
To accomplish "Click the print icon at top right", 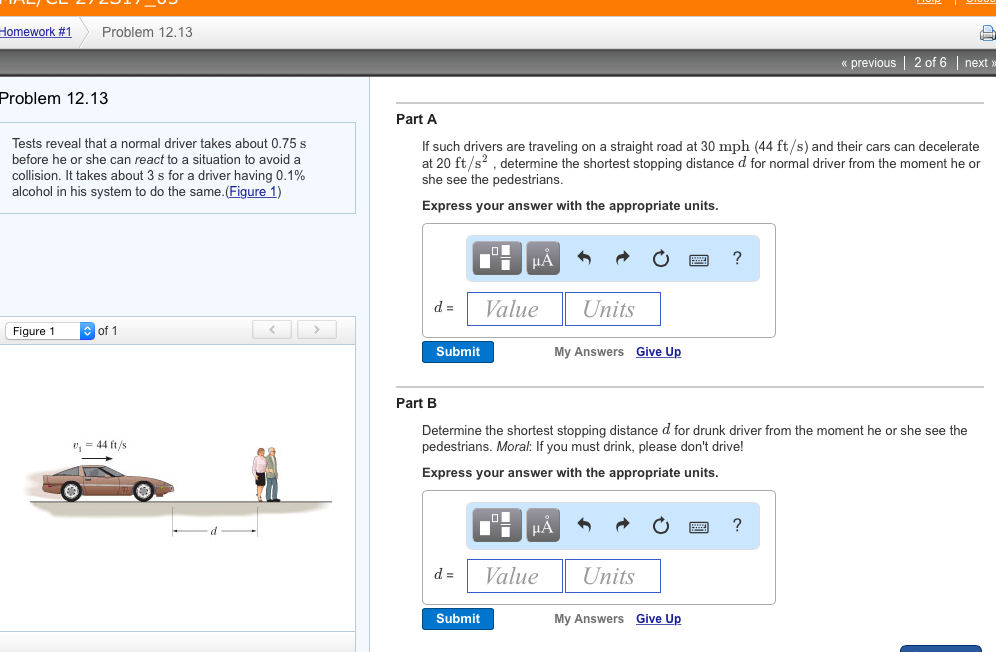I will pyautogui.click(x=988, y=32).
